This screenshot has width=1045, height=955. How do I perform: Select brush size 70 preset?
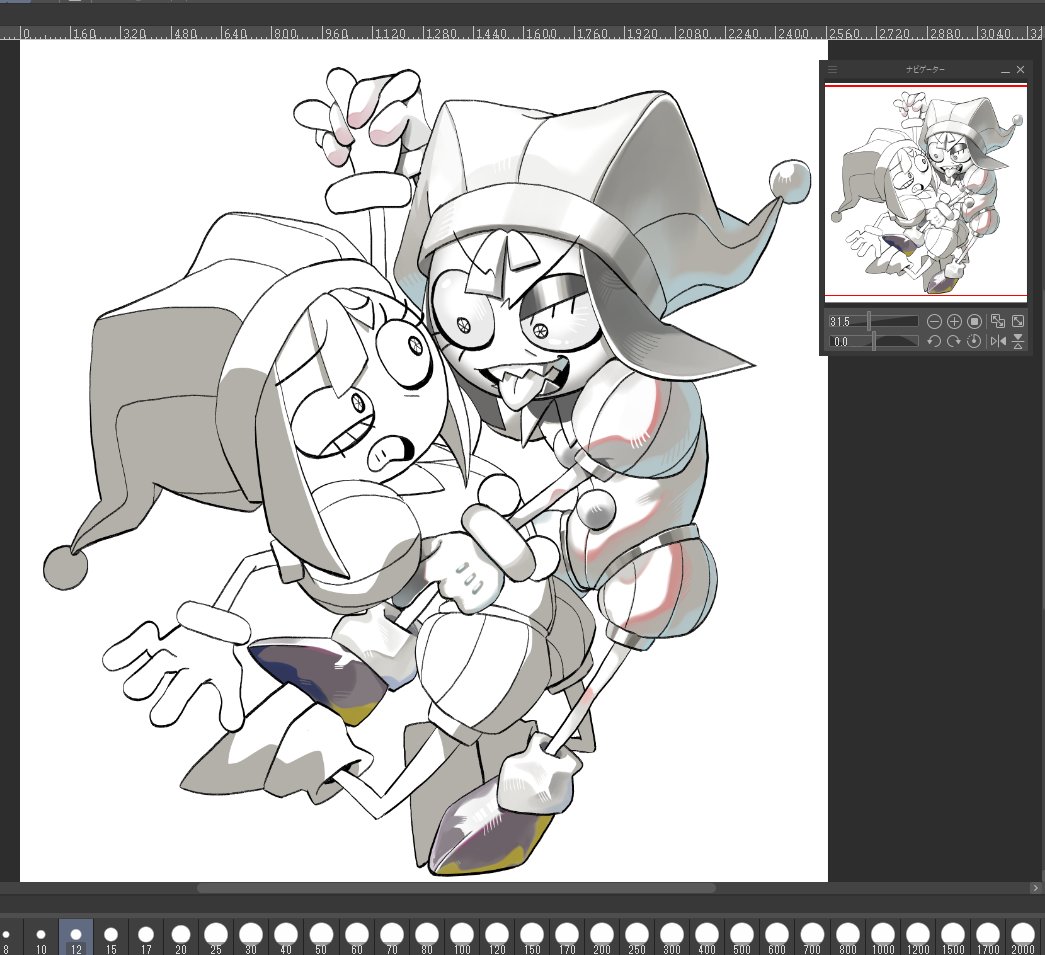392,937
